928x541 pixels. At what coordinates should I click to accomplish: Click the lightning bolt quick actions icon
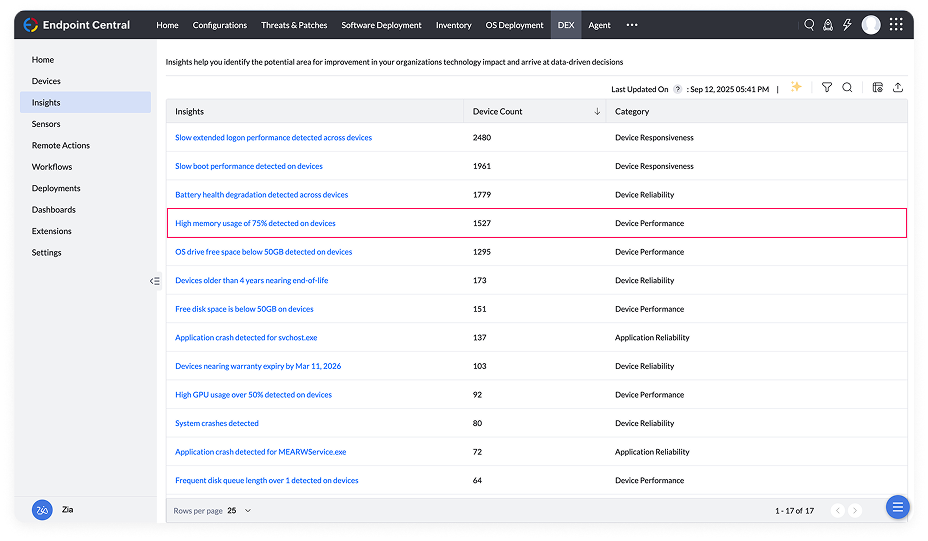(x=847, y=25)
